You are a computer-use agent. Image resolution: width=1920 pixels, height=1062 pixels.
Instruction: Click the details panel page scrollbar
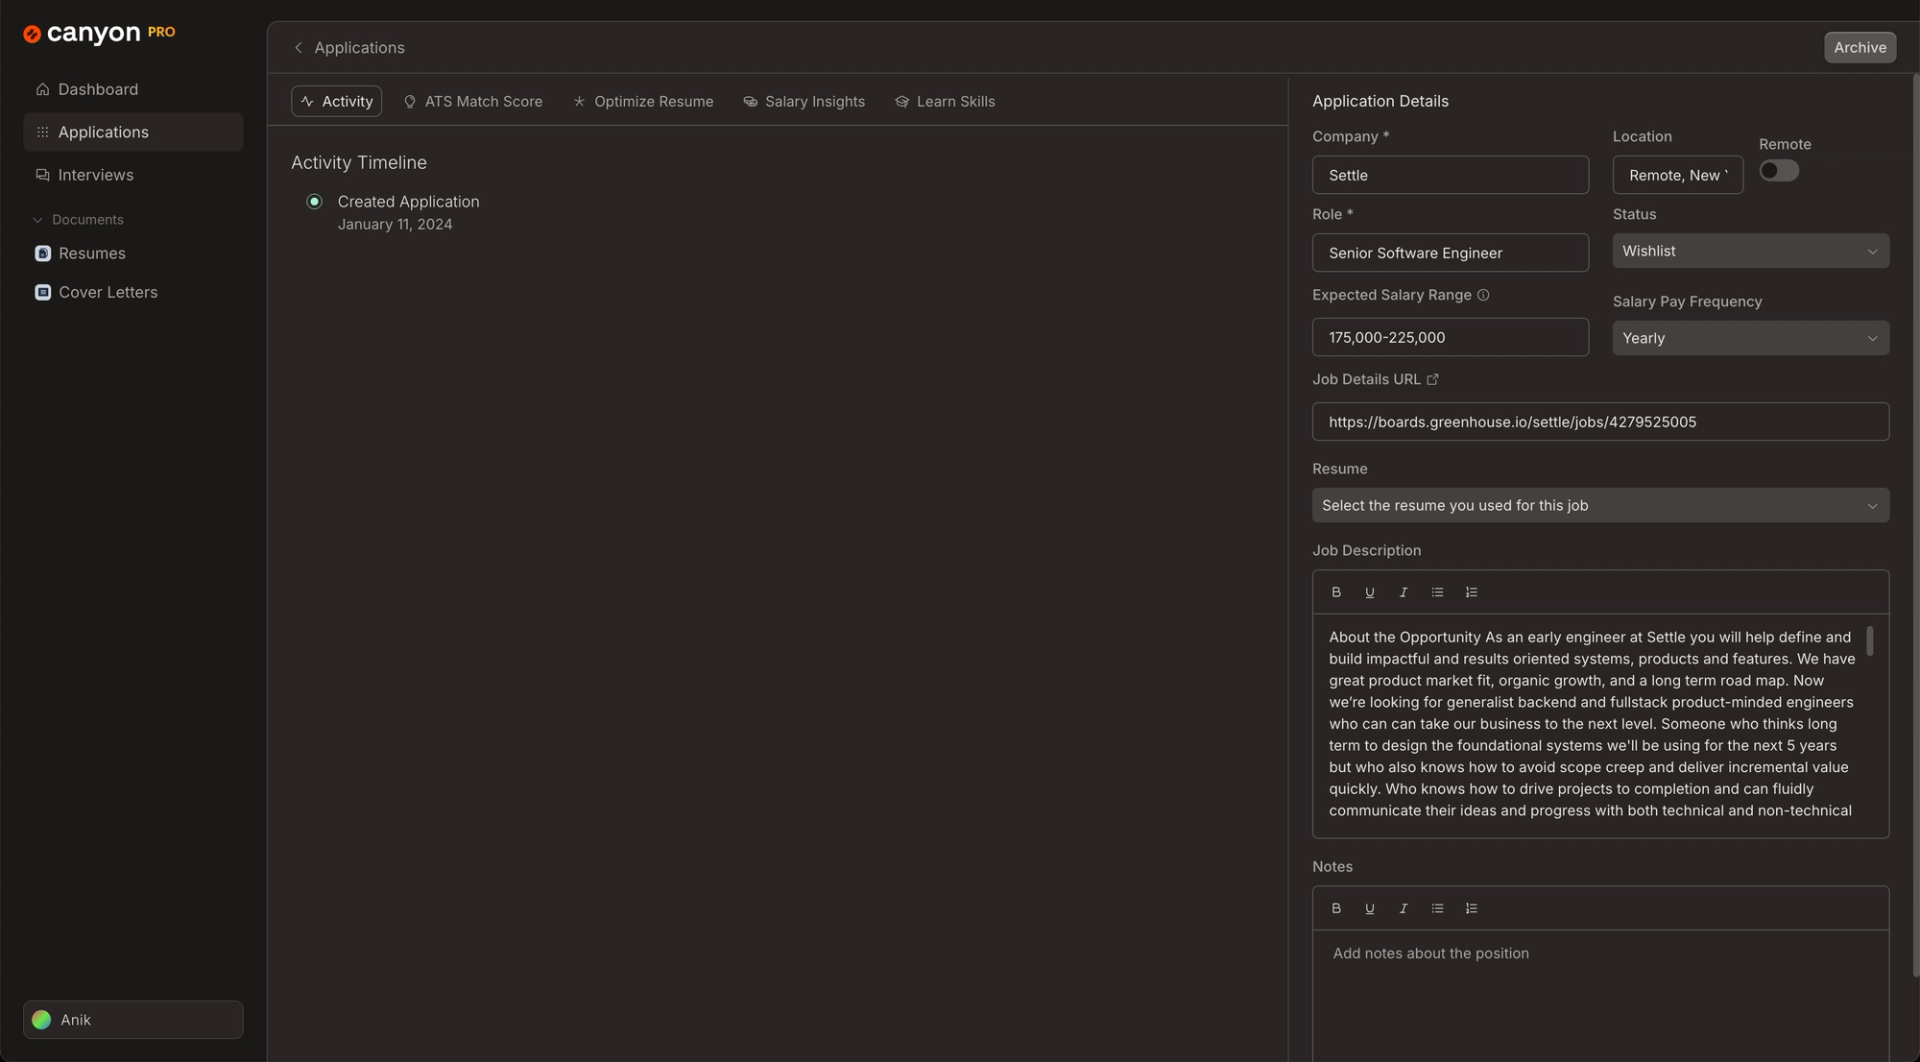tap(1915, 525)
